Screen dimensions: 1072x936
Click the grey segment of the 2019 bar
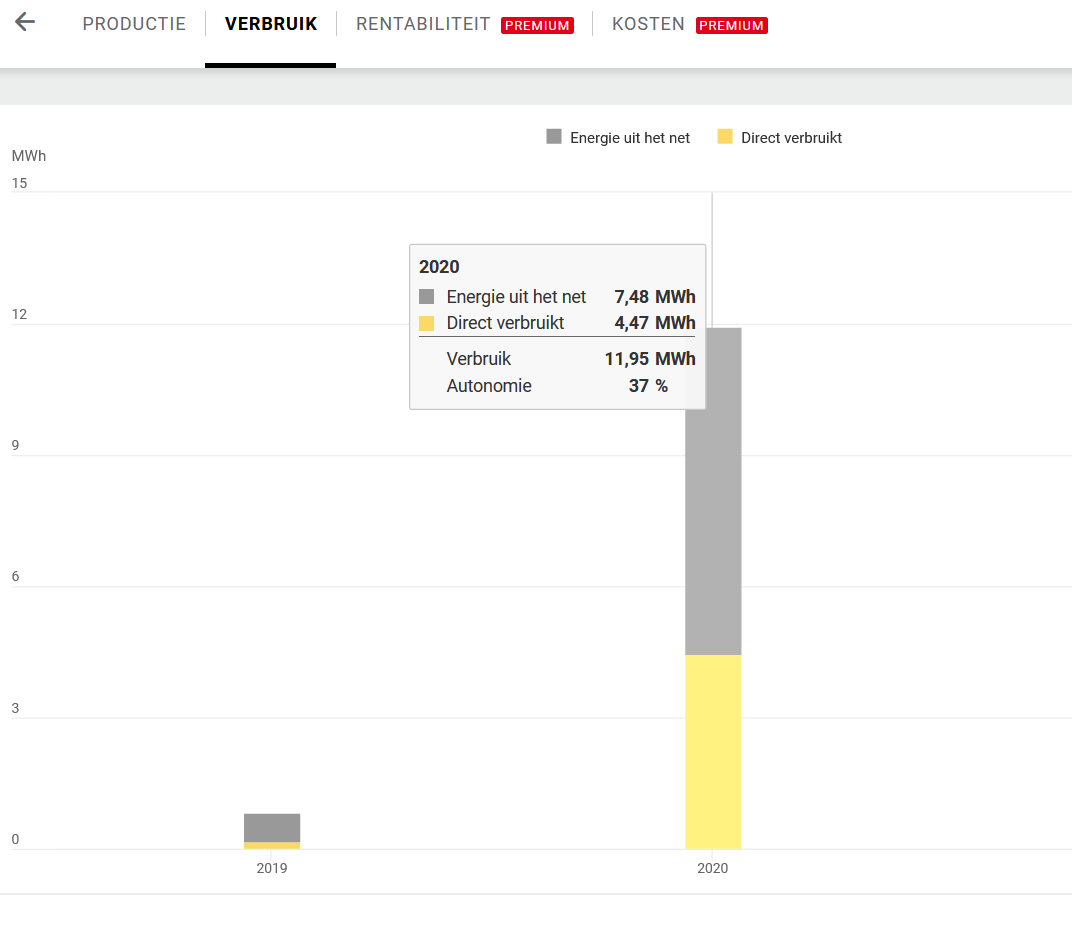272,827
